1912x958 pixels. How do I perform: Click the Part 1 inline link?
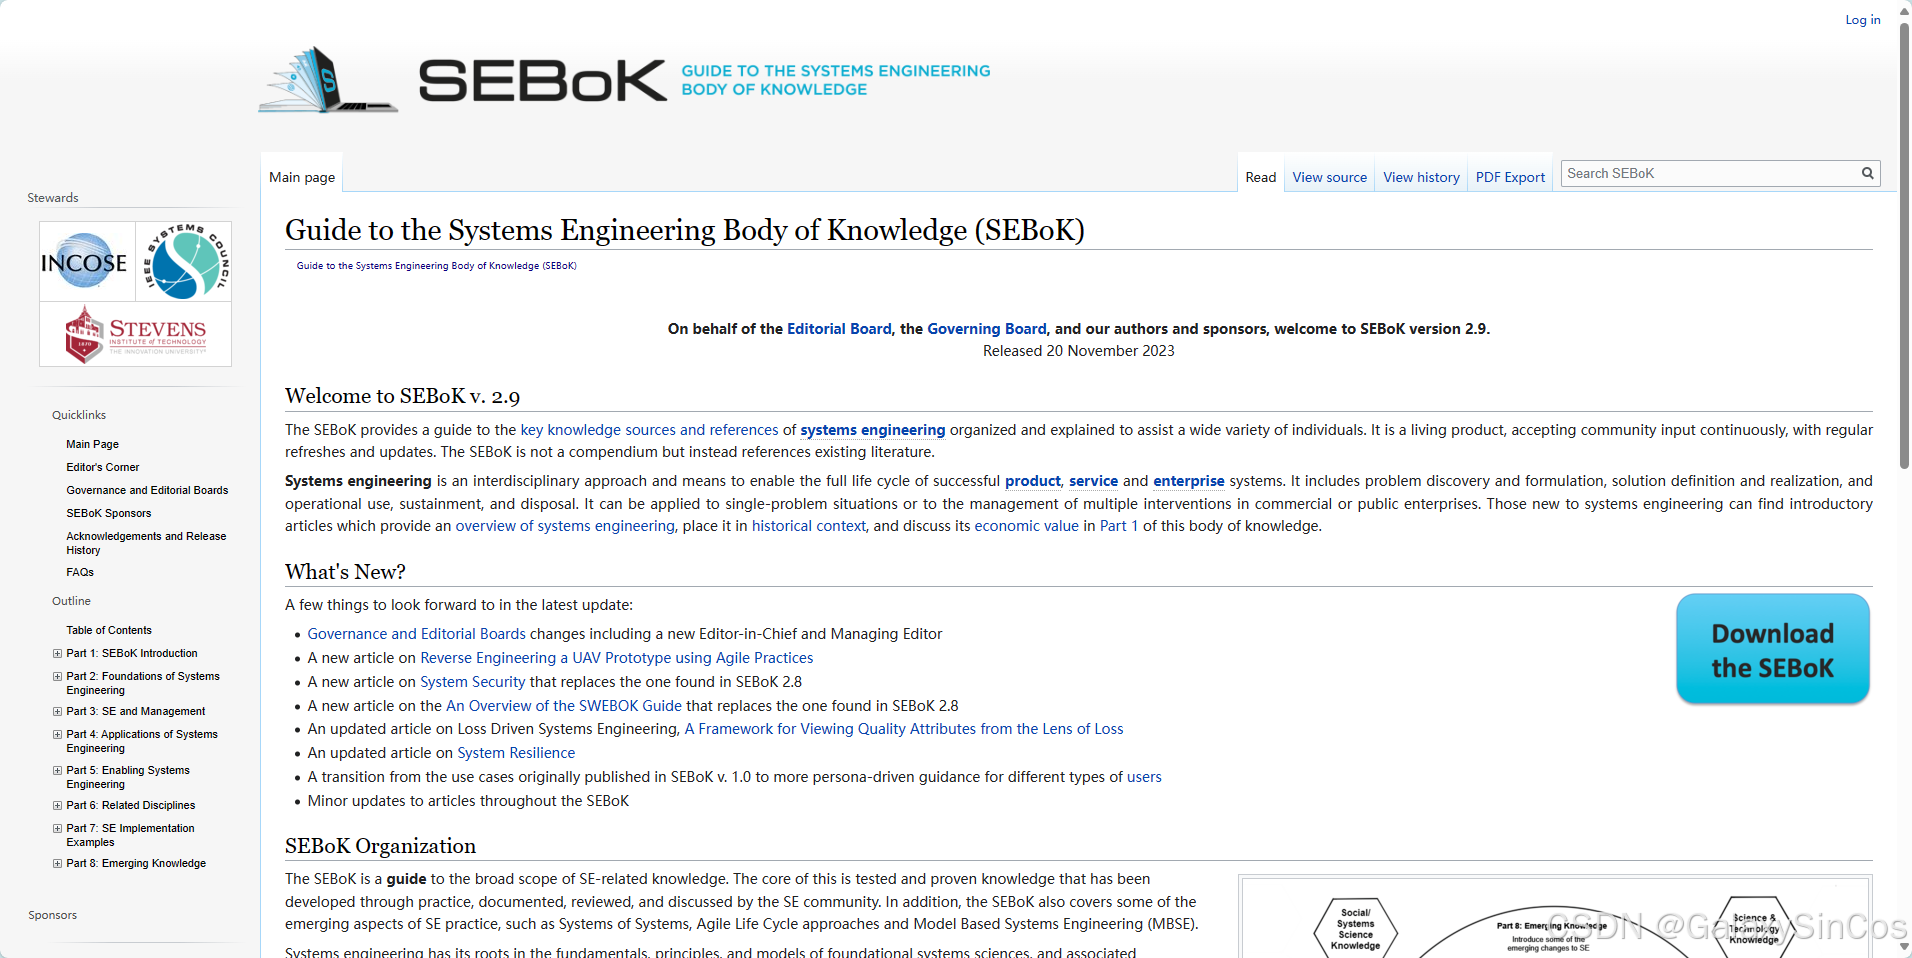coord(1119,526)
